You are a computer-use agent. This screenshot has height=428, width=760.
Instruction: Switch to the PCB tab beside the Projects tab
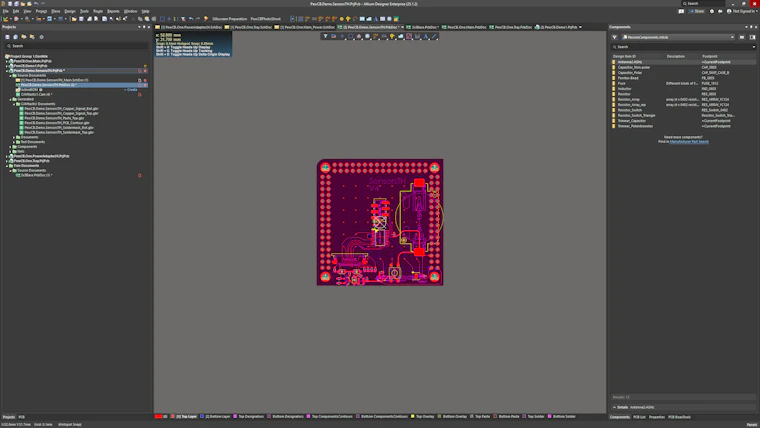(21, 417)
